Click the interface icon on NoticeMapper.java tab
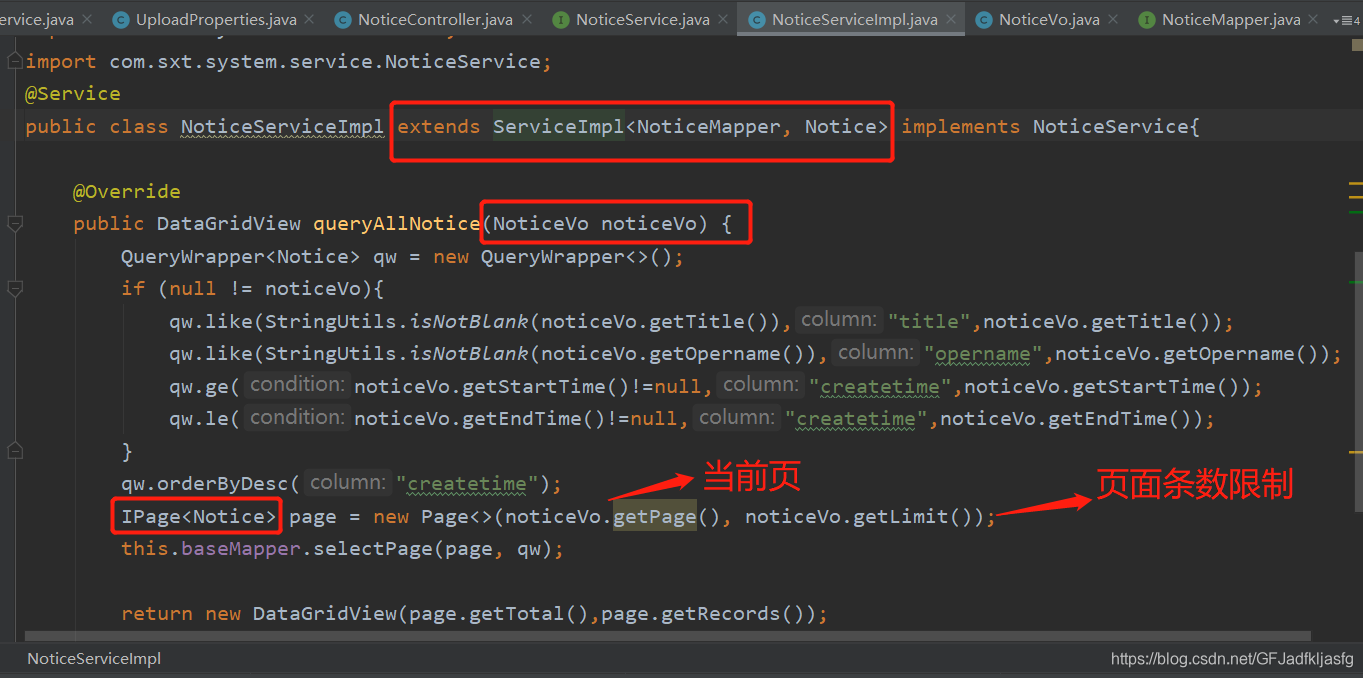 coord(1146,19)
